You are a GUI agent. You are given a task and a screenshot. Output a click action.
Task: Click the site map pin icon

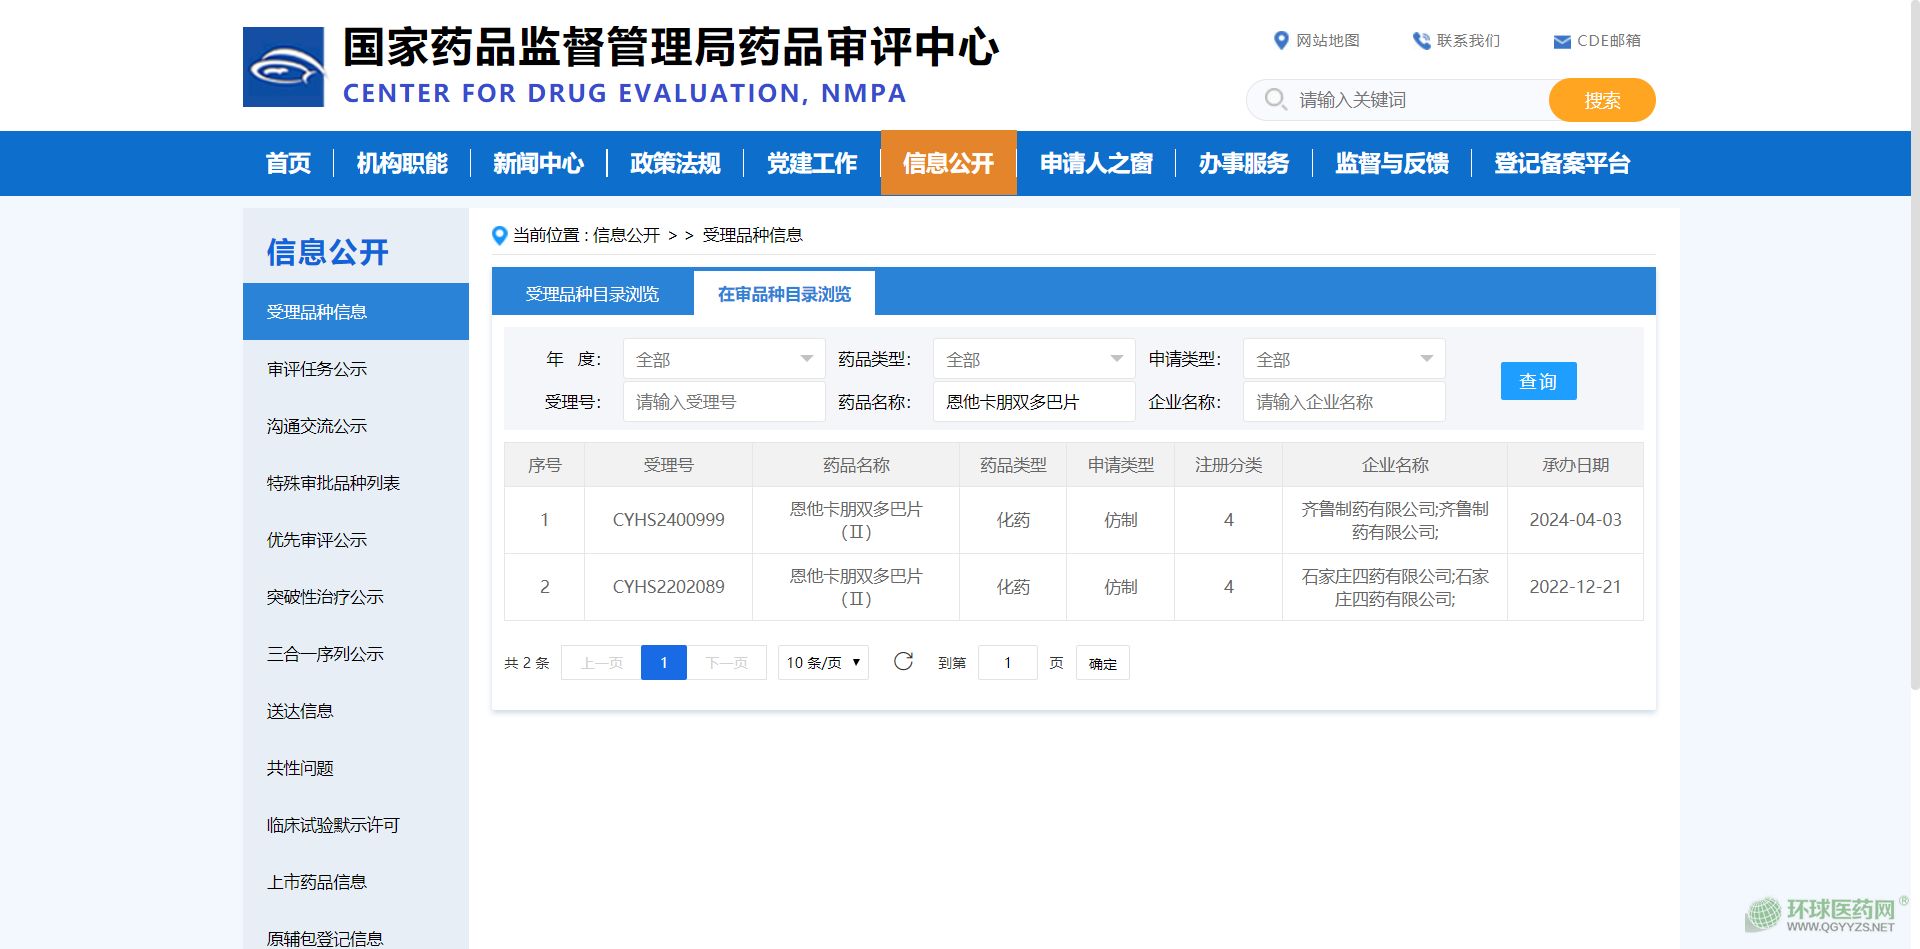click(1280, 41)
